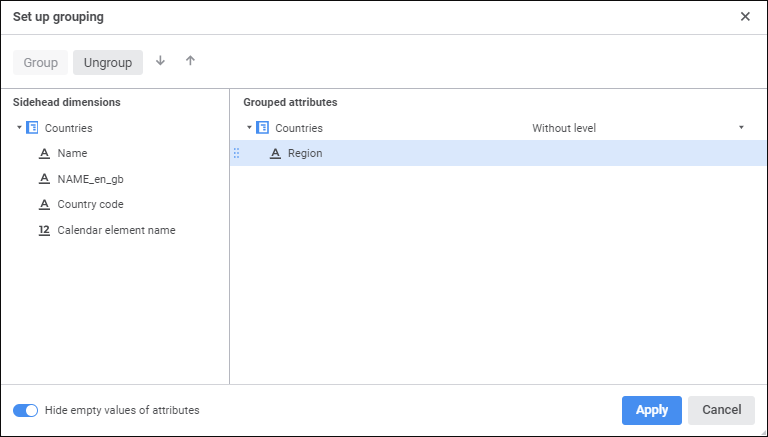
Task: Click the NAME_en_gb attribute icon
Action: 44,179
